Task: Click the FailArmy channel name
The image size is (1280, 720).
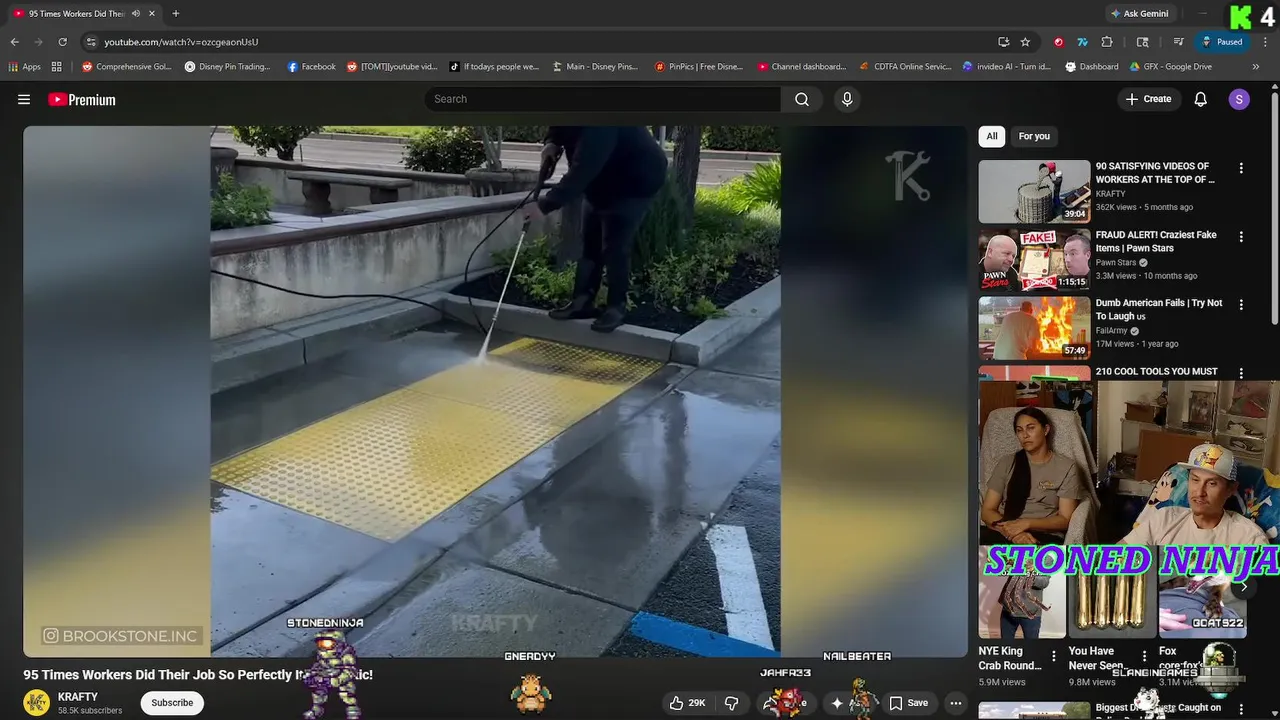Action: pos(1112,331)
